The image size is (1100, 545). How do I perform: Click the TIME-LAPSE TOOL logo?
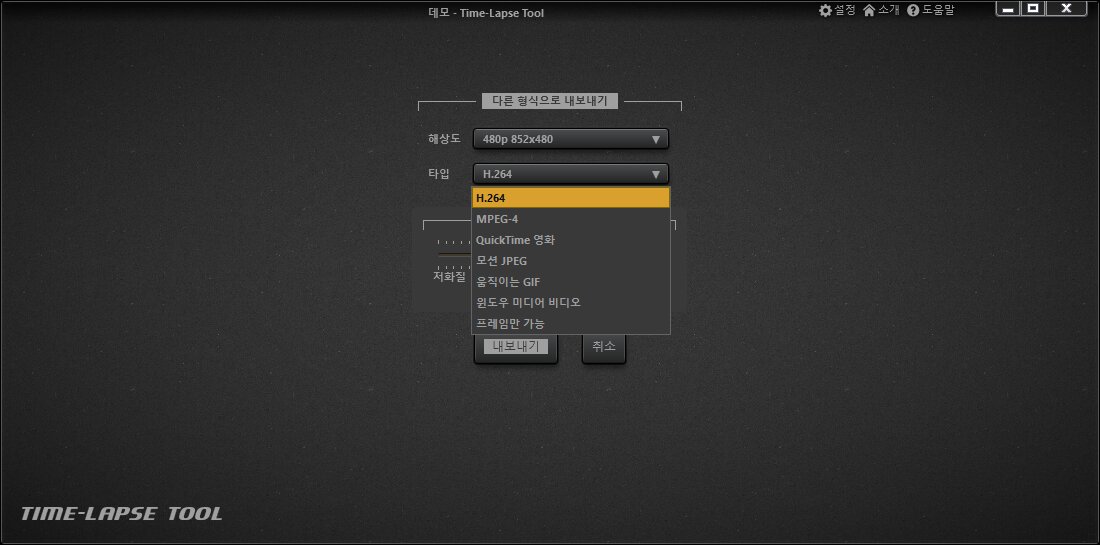tap(122, 514)
